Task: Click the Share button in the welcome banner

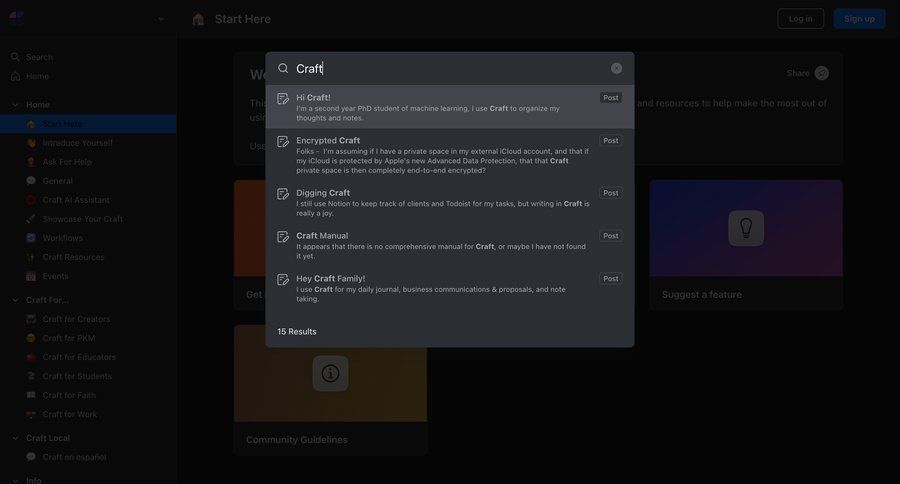Action: click(807, 73)
